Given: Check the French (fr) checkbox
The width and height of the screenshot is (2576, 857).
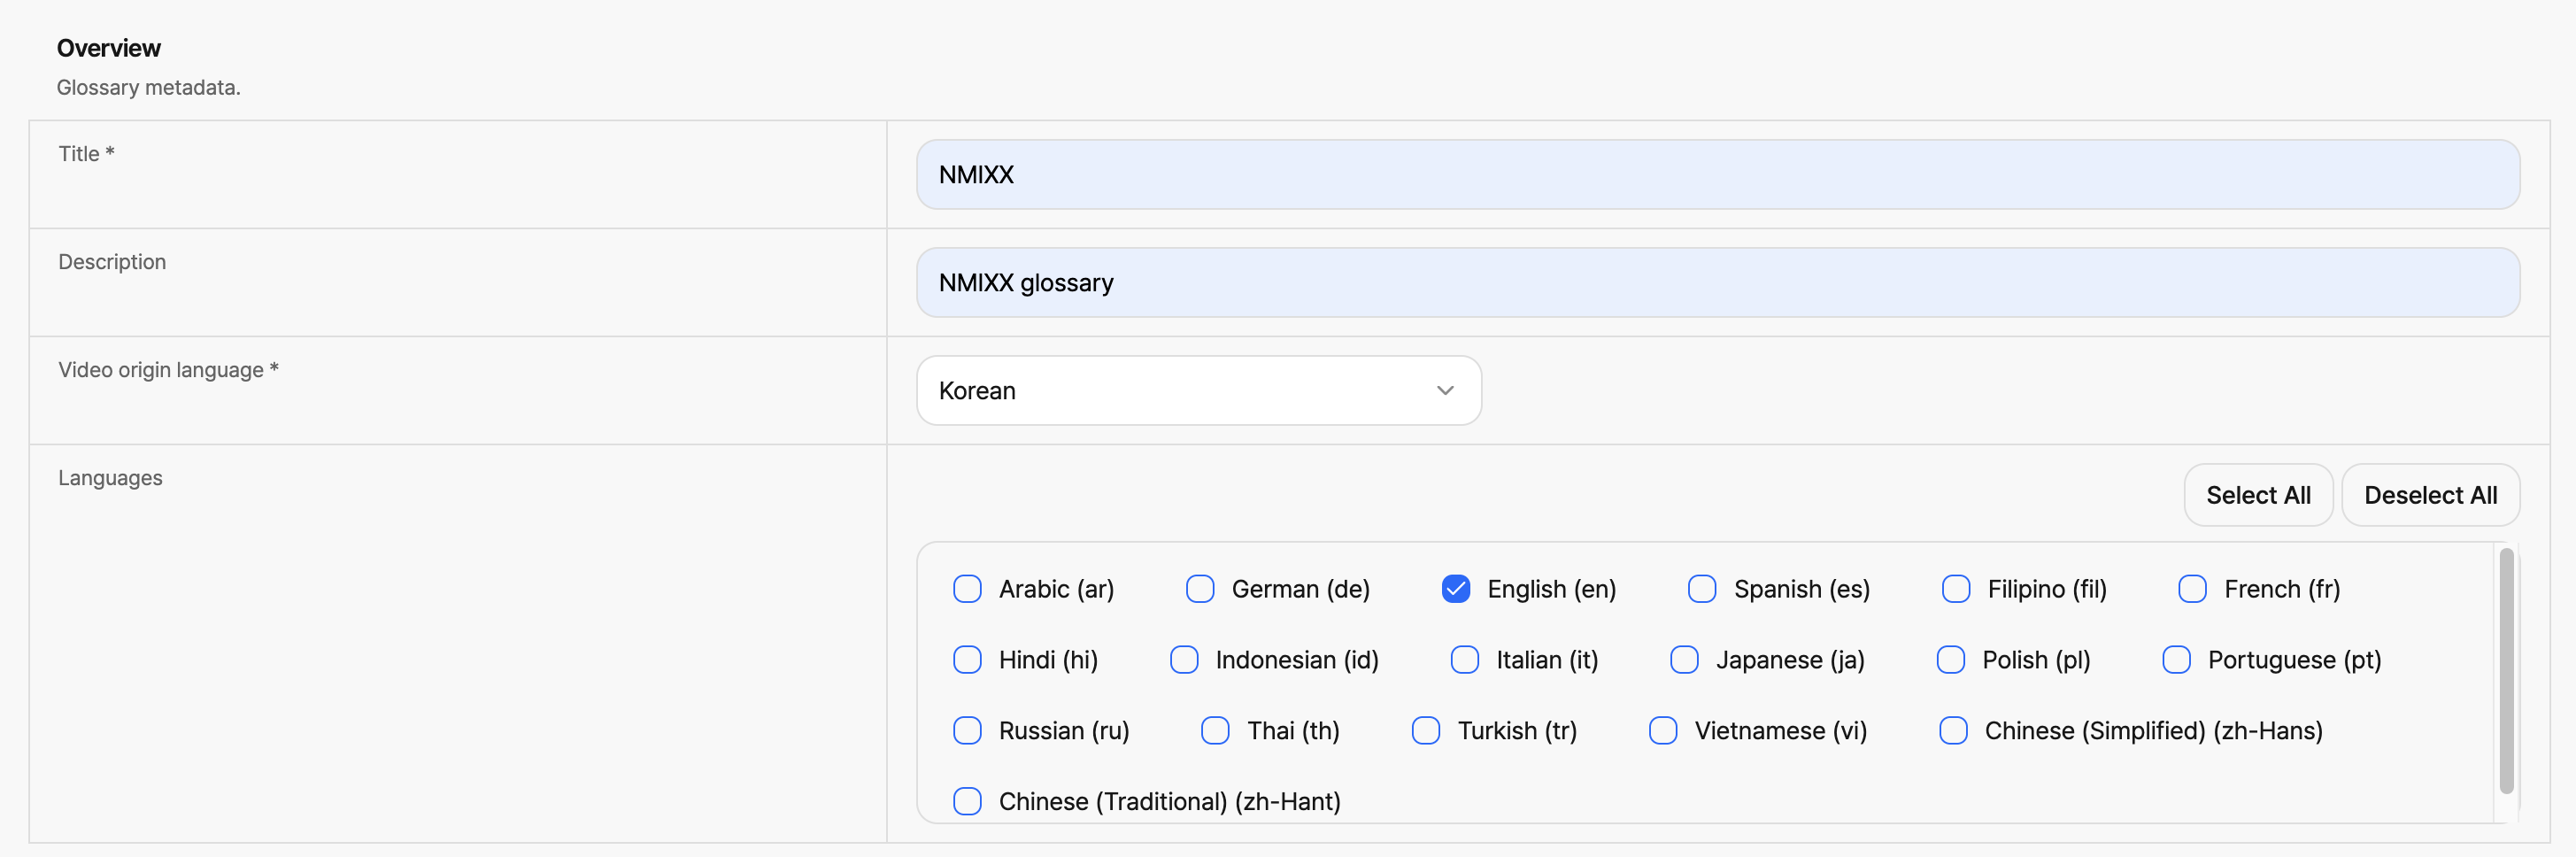Looking at the screenshot, I should click(2192, 589).
